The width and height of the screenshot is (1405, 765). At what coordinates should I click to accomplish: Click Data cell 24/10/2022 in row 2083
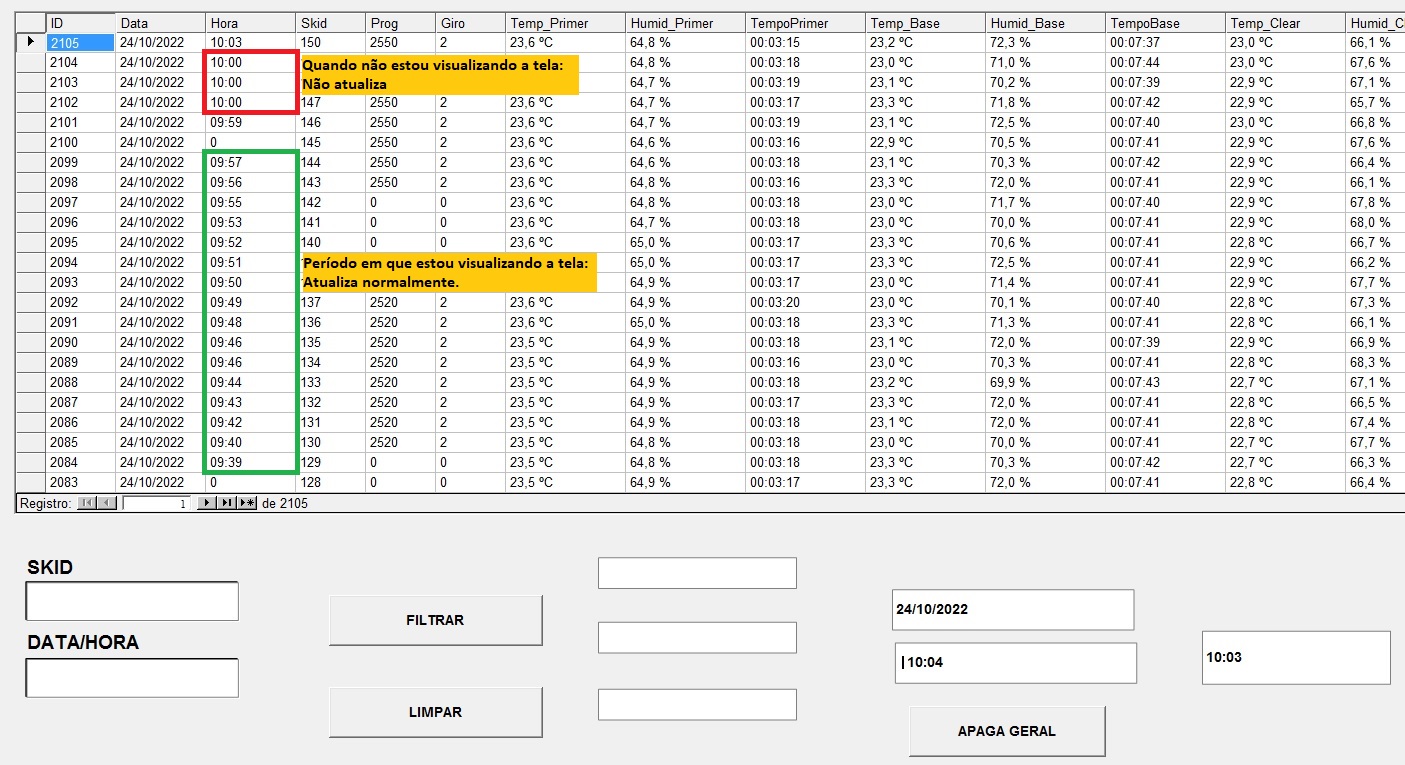160,482
